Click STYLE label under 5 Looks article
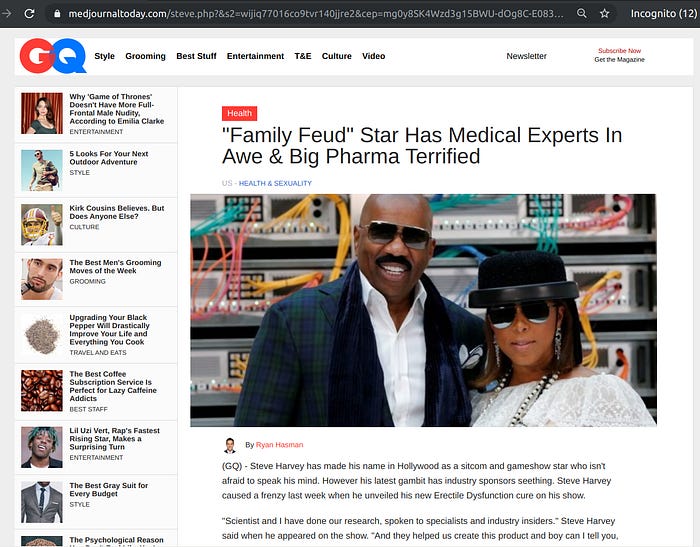 (x=79, y=172)
